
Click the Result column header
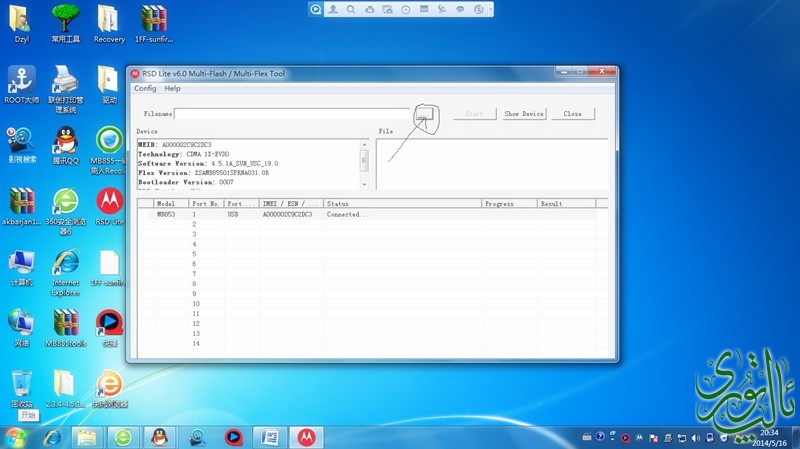coord(566,204)
